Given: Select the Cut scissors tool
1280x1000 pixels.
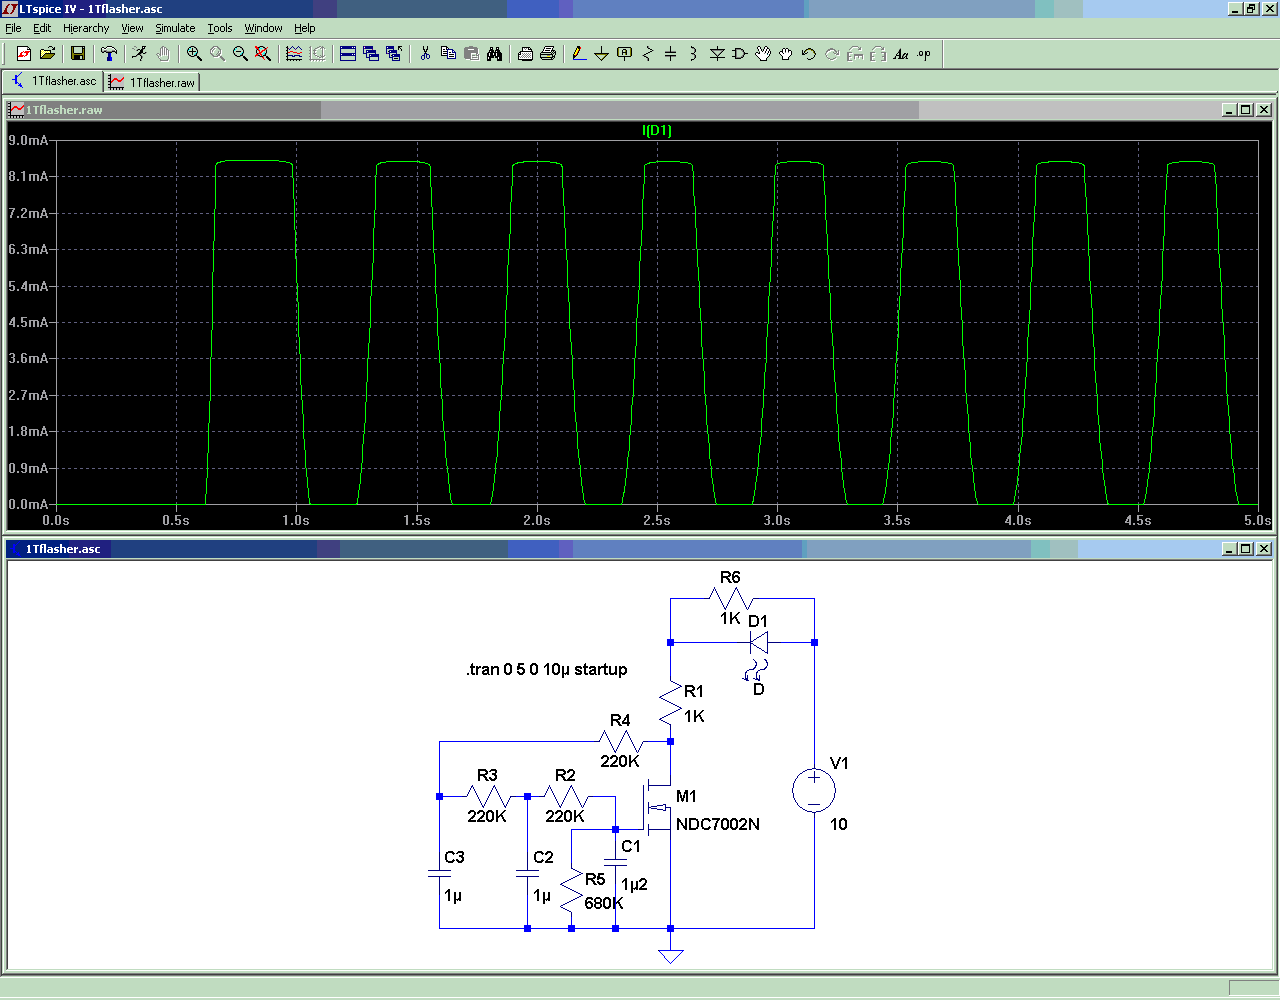Looking at the screenshot, I should (425, 54).
